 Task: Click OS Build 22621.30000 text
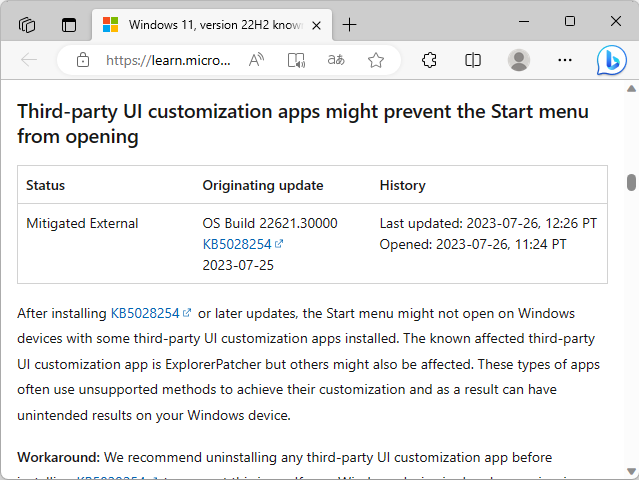tap(270, 223)
